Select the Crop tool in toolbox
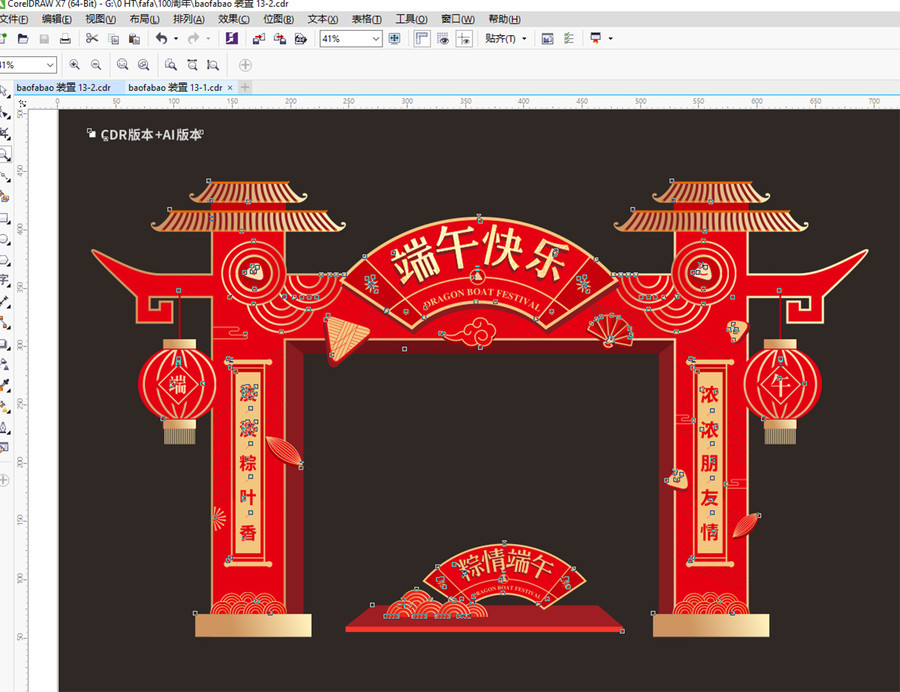This screenshot has height=692, width=900. [x=5, y=134]
